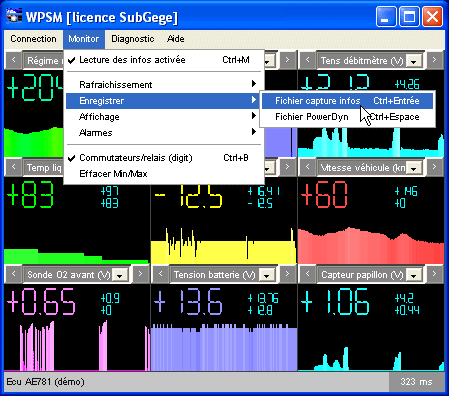The width and height of the screenshot is (449, 396).
Task: Select Effacer Min/Max
Action: coord(164,174)
